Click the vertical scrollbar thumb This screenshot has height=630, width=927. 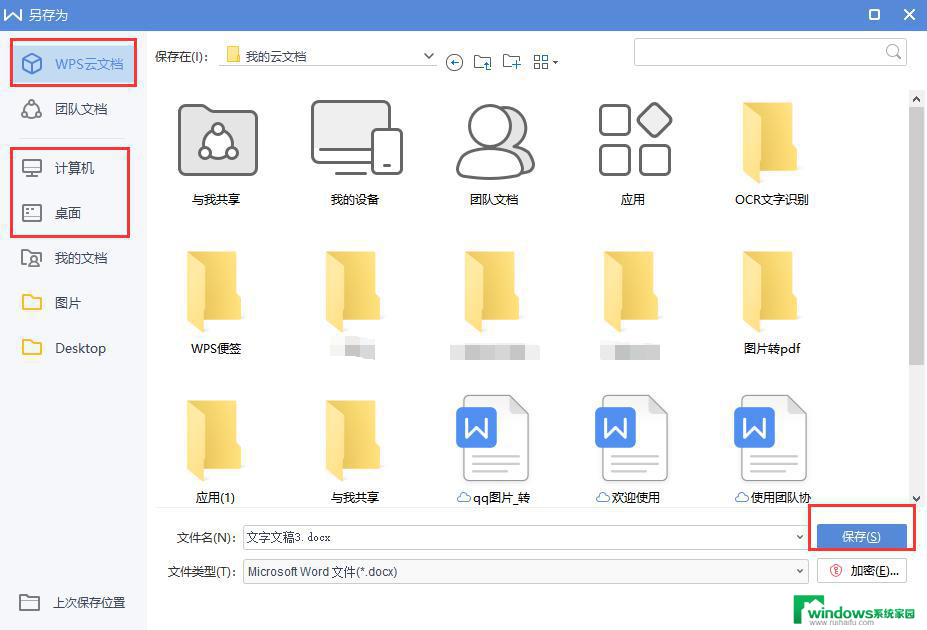[916, 235]
